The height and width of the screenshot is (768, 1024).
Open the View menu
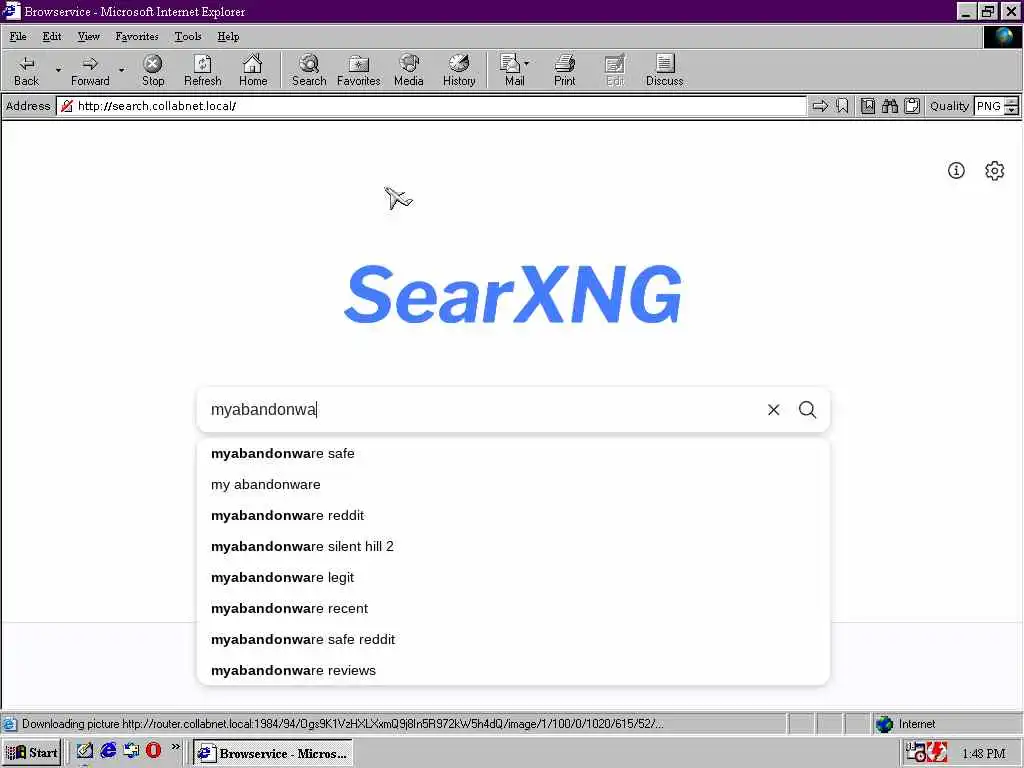88,37
